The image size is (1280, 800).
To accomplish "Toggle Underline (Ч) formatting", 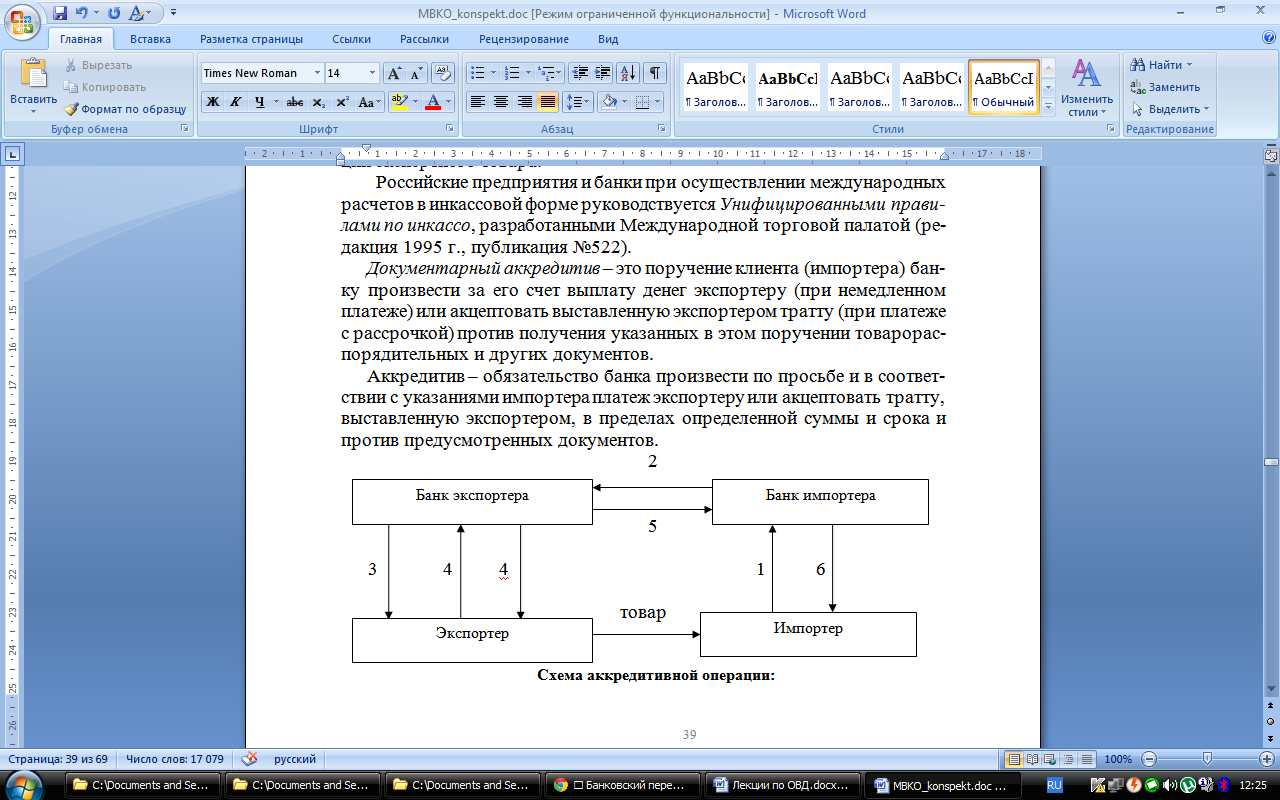I will (260, 102).
